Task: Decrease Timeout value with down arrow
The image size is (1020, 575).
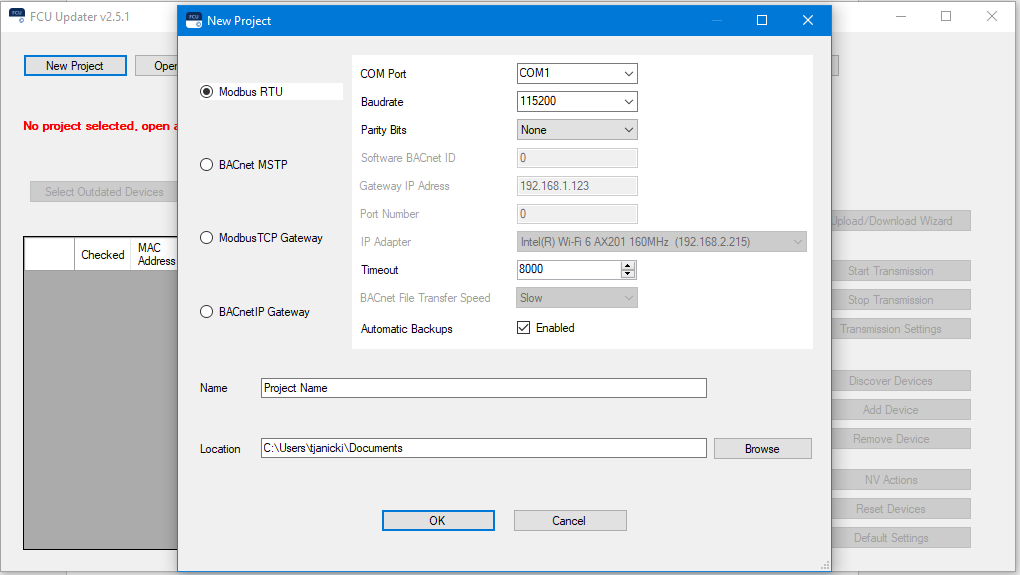Action: coord(628,274)
